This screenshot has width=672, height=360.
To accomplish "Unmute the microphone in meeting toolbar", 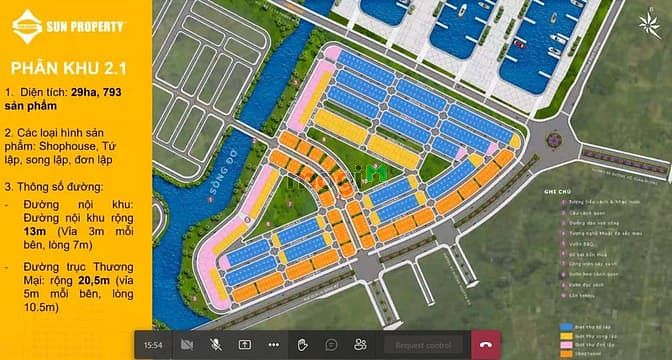I will 216,345.
